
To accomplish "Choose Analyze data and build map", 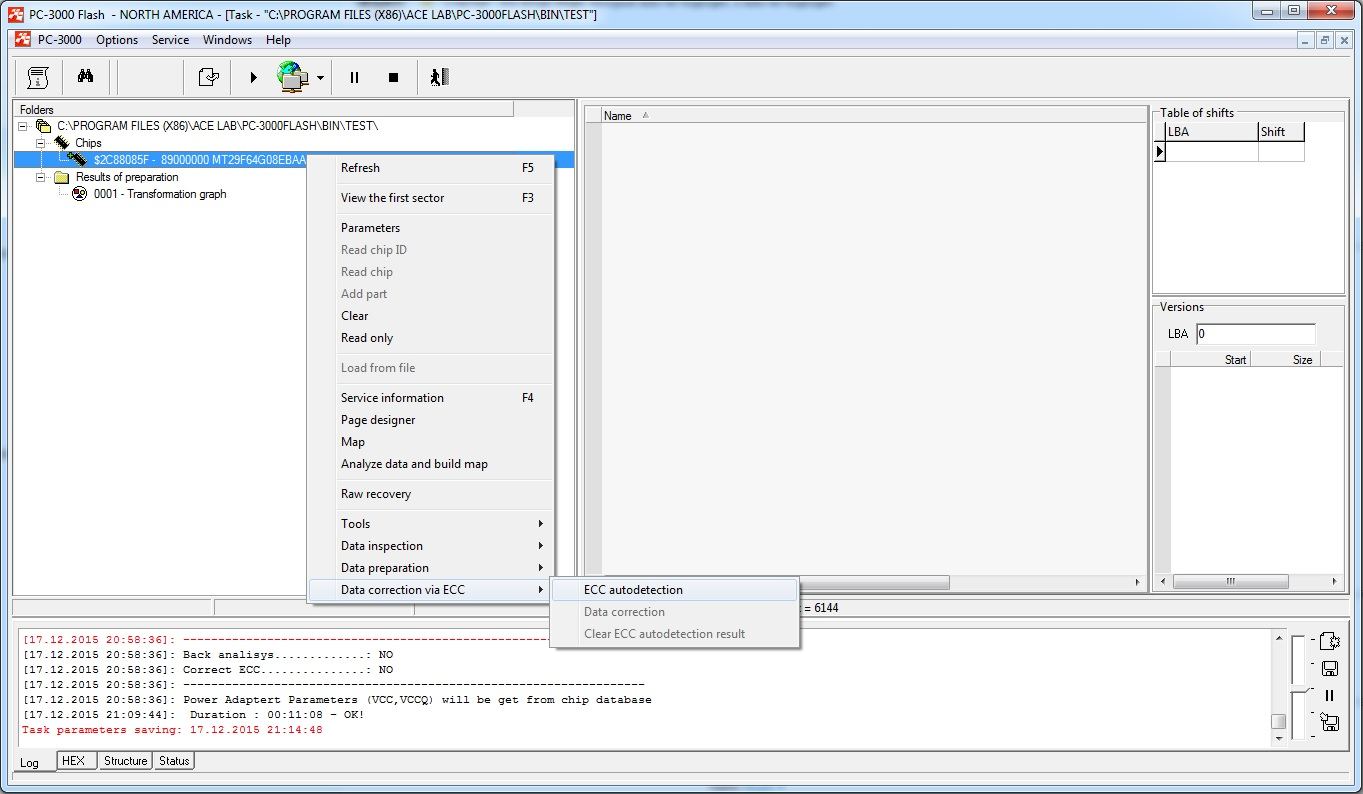I will point(431,464).
